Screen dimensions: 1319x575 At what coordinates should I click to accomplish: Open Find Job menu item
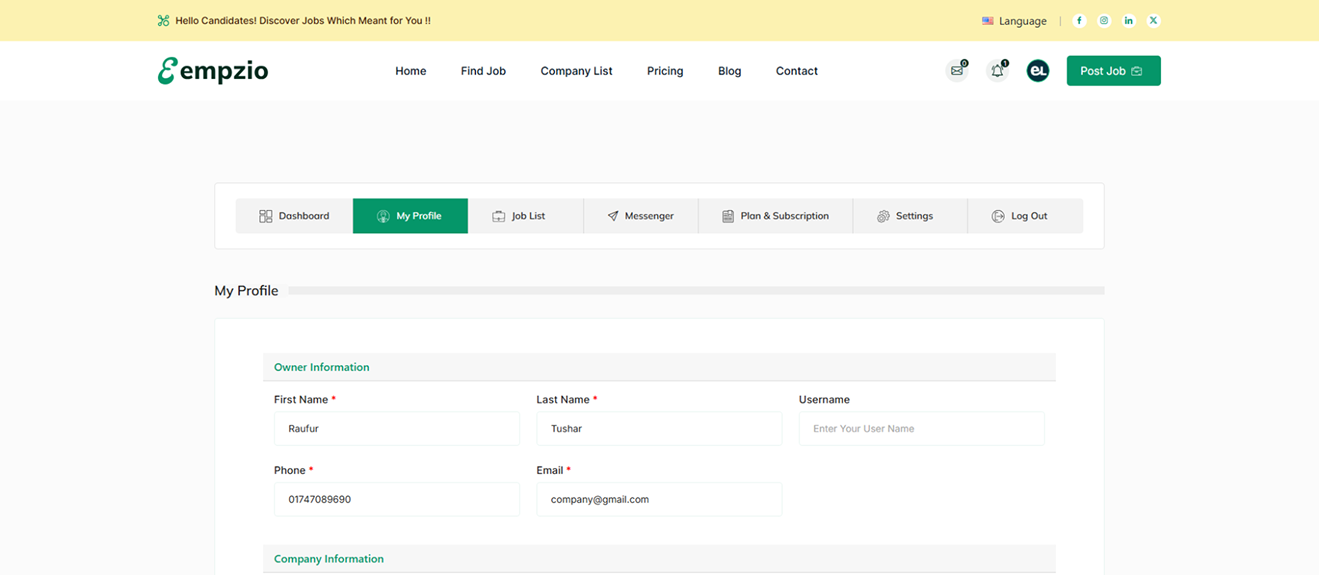coord(483,71)
